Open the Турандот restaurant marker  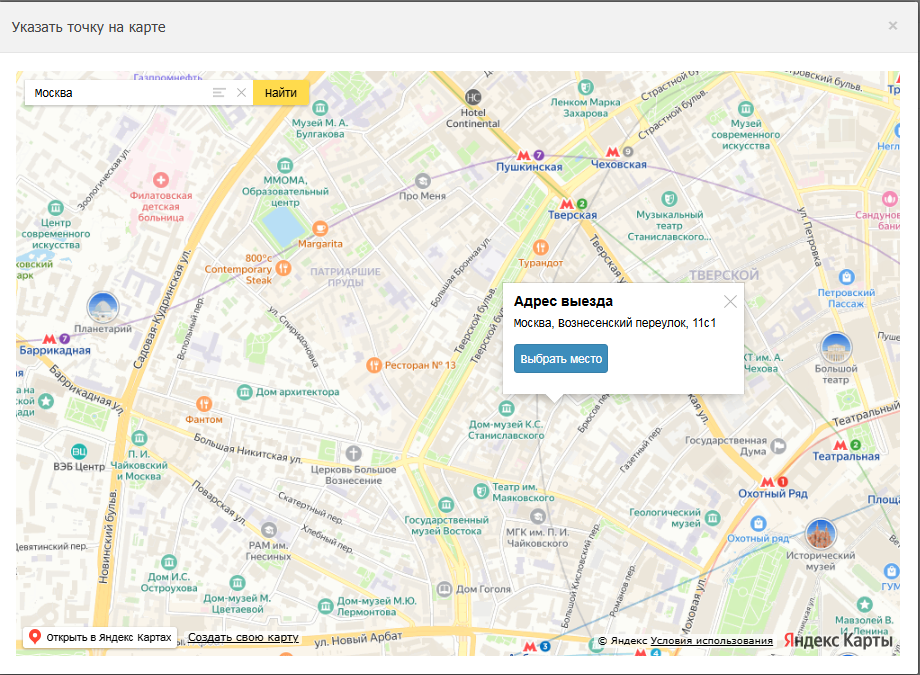point(541,247)
